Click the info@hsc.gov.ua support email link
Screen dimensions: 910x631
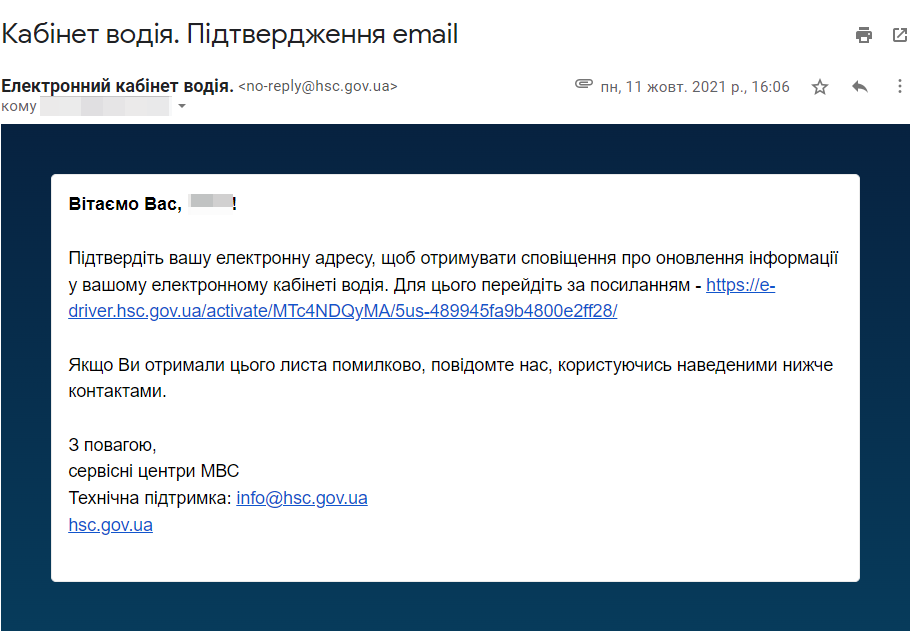click(302, 498)
